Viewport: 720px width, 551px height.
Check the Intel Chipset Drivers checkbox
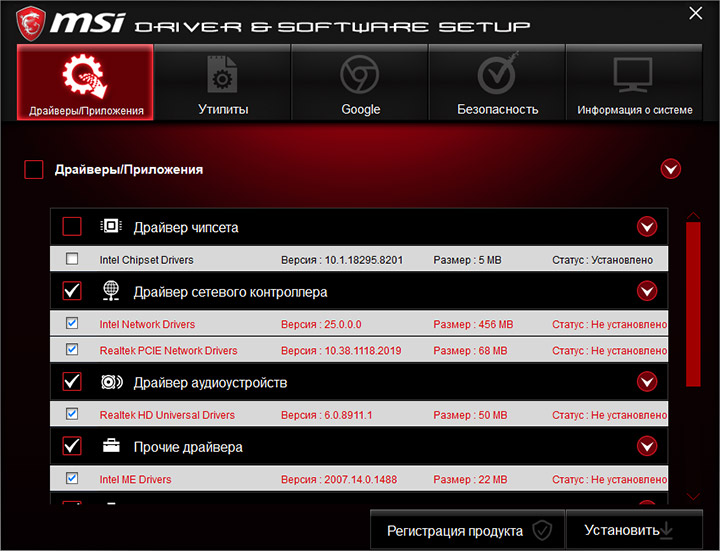coord(72,259)
